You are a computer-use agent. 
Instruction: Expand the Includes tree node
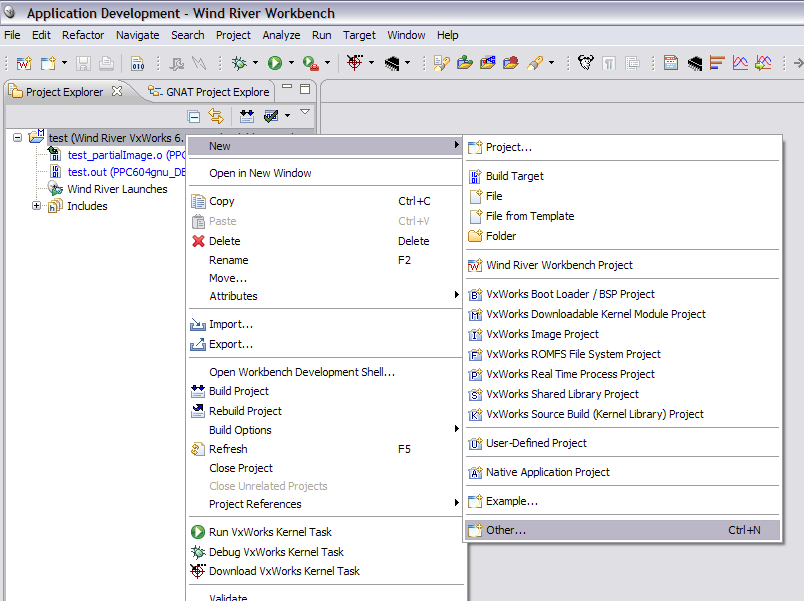click(x=36, y=206)
